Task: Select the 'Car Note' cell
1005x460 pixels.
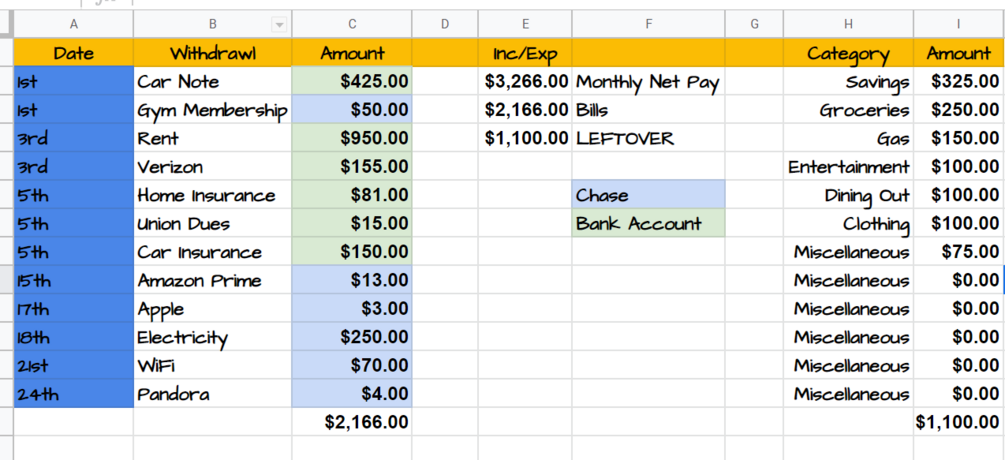Action: 213,81
